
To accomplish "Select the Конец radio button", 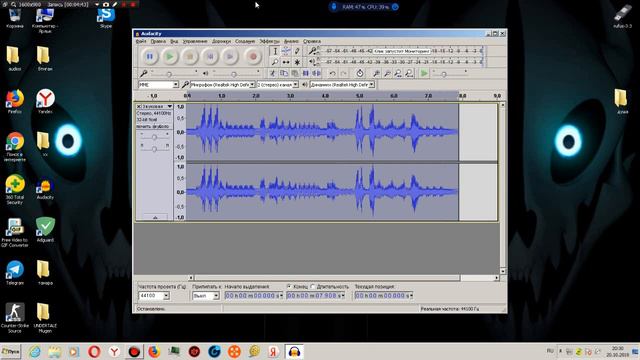I will point(289,287).
